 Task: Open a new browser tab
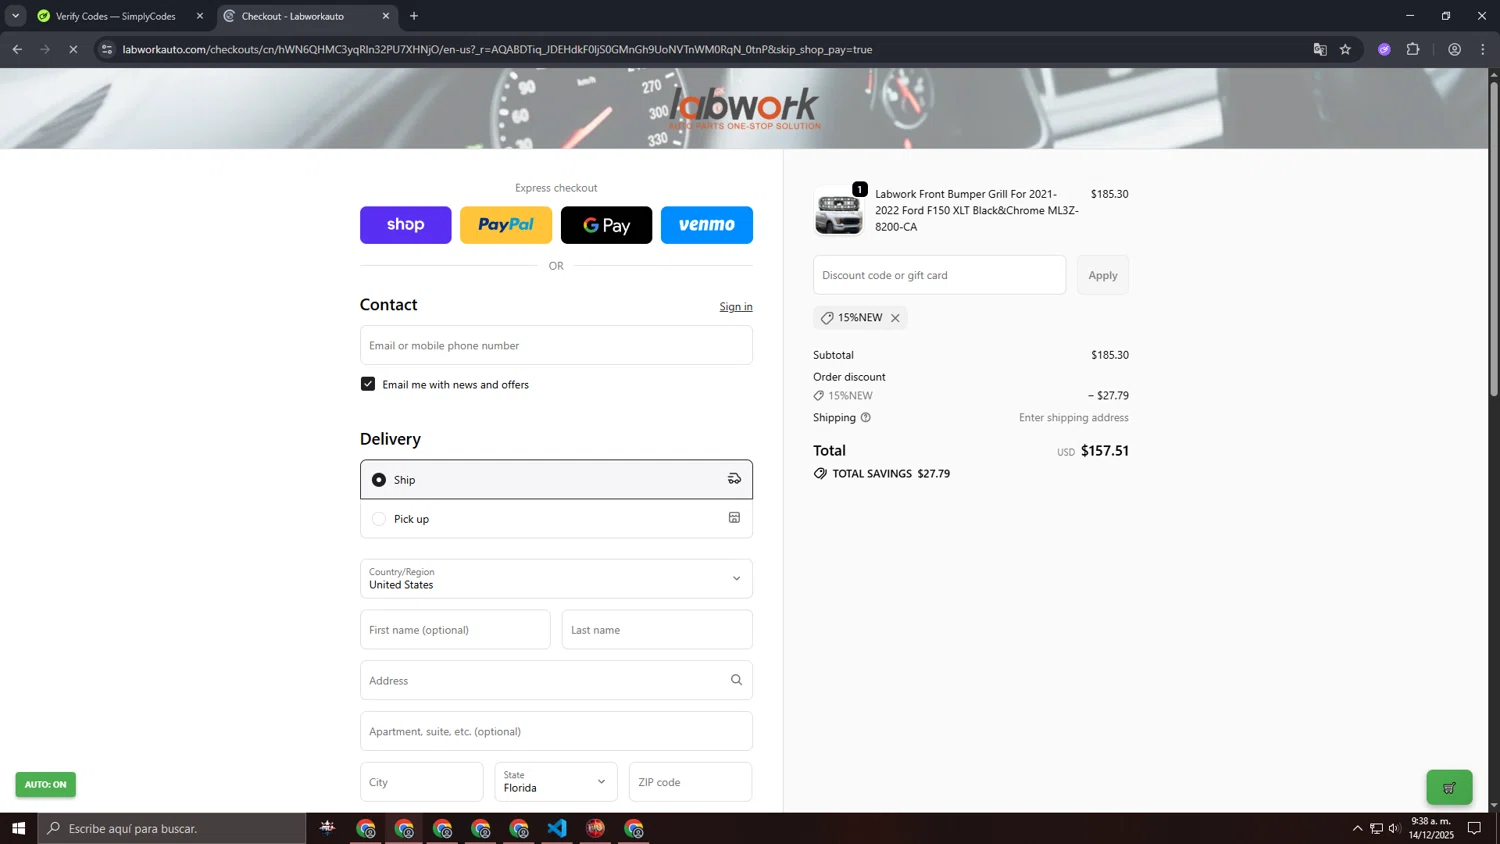click(x=414, y=16)
